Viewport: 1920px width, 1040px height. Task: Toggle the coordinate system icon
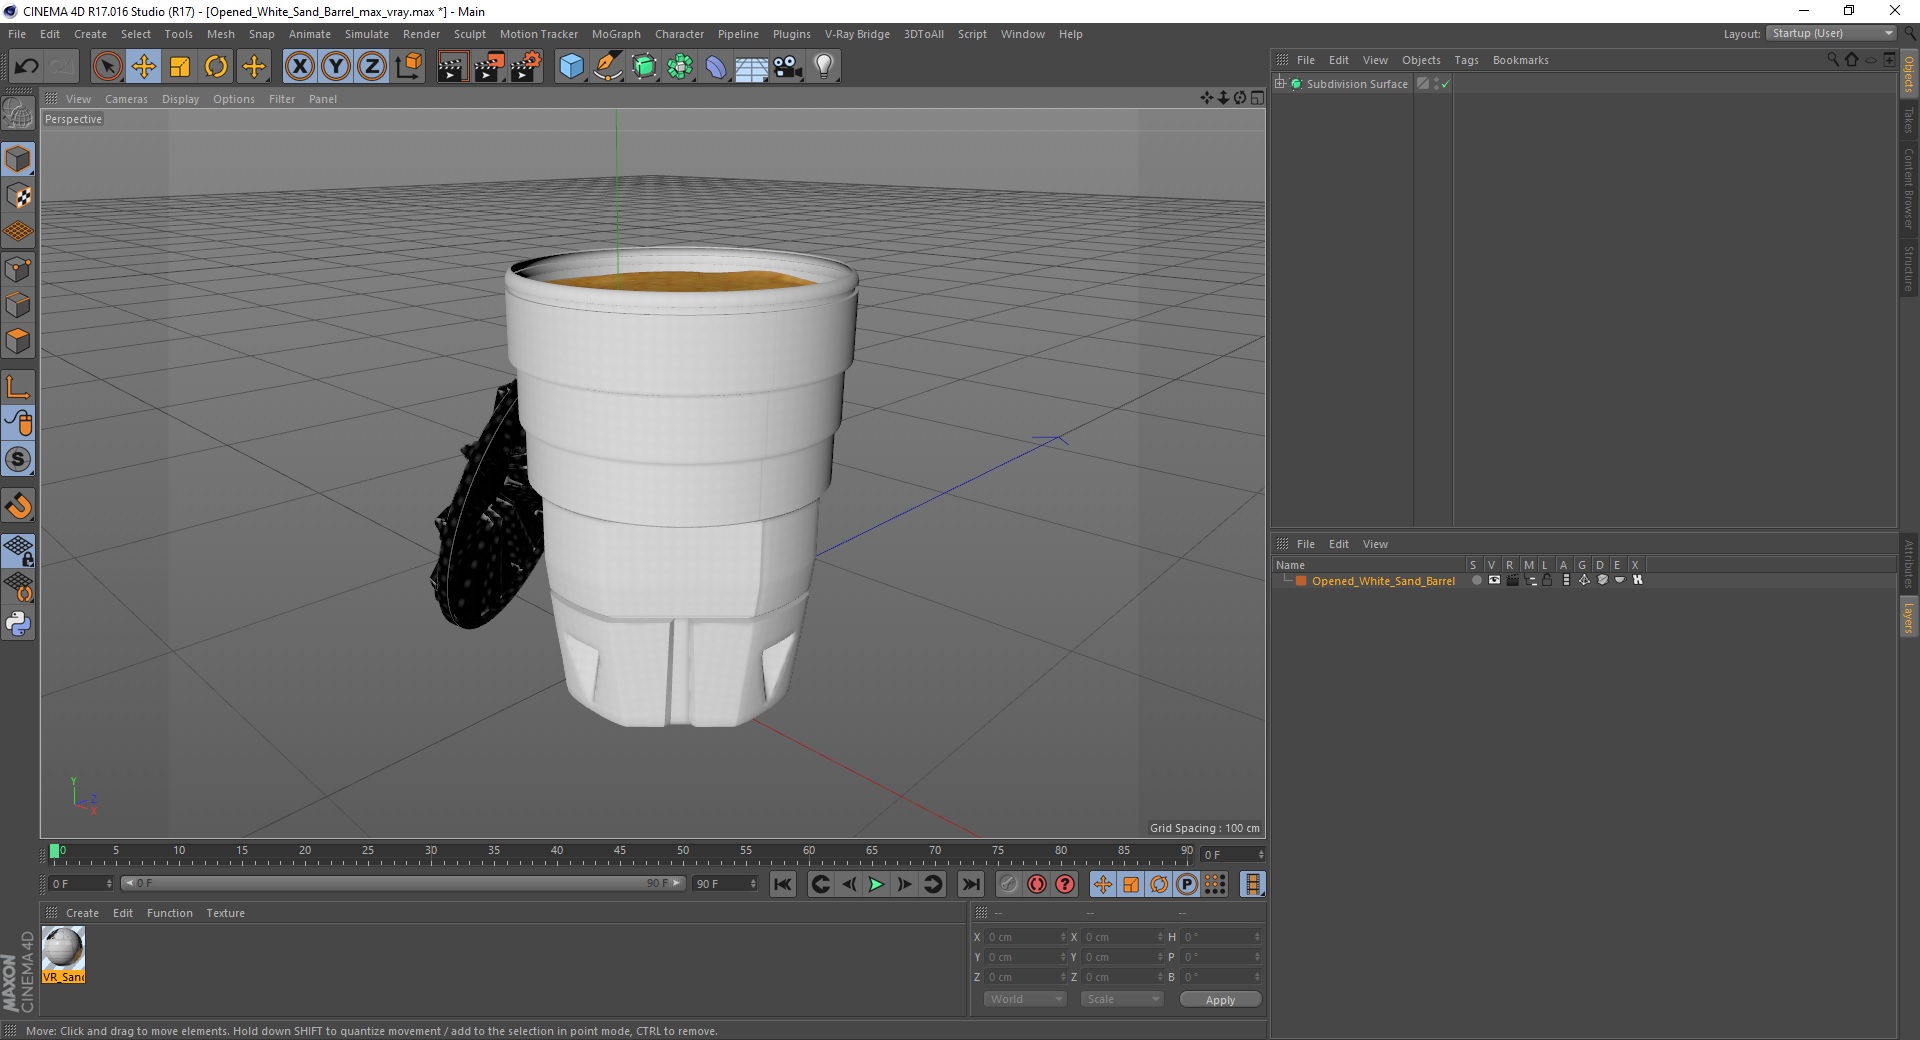(408, 67)
